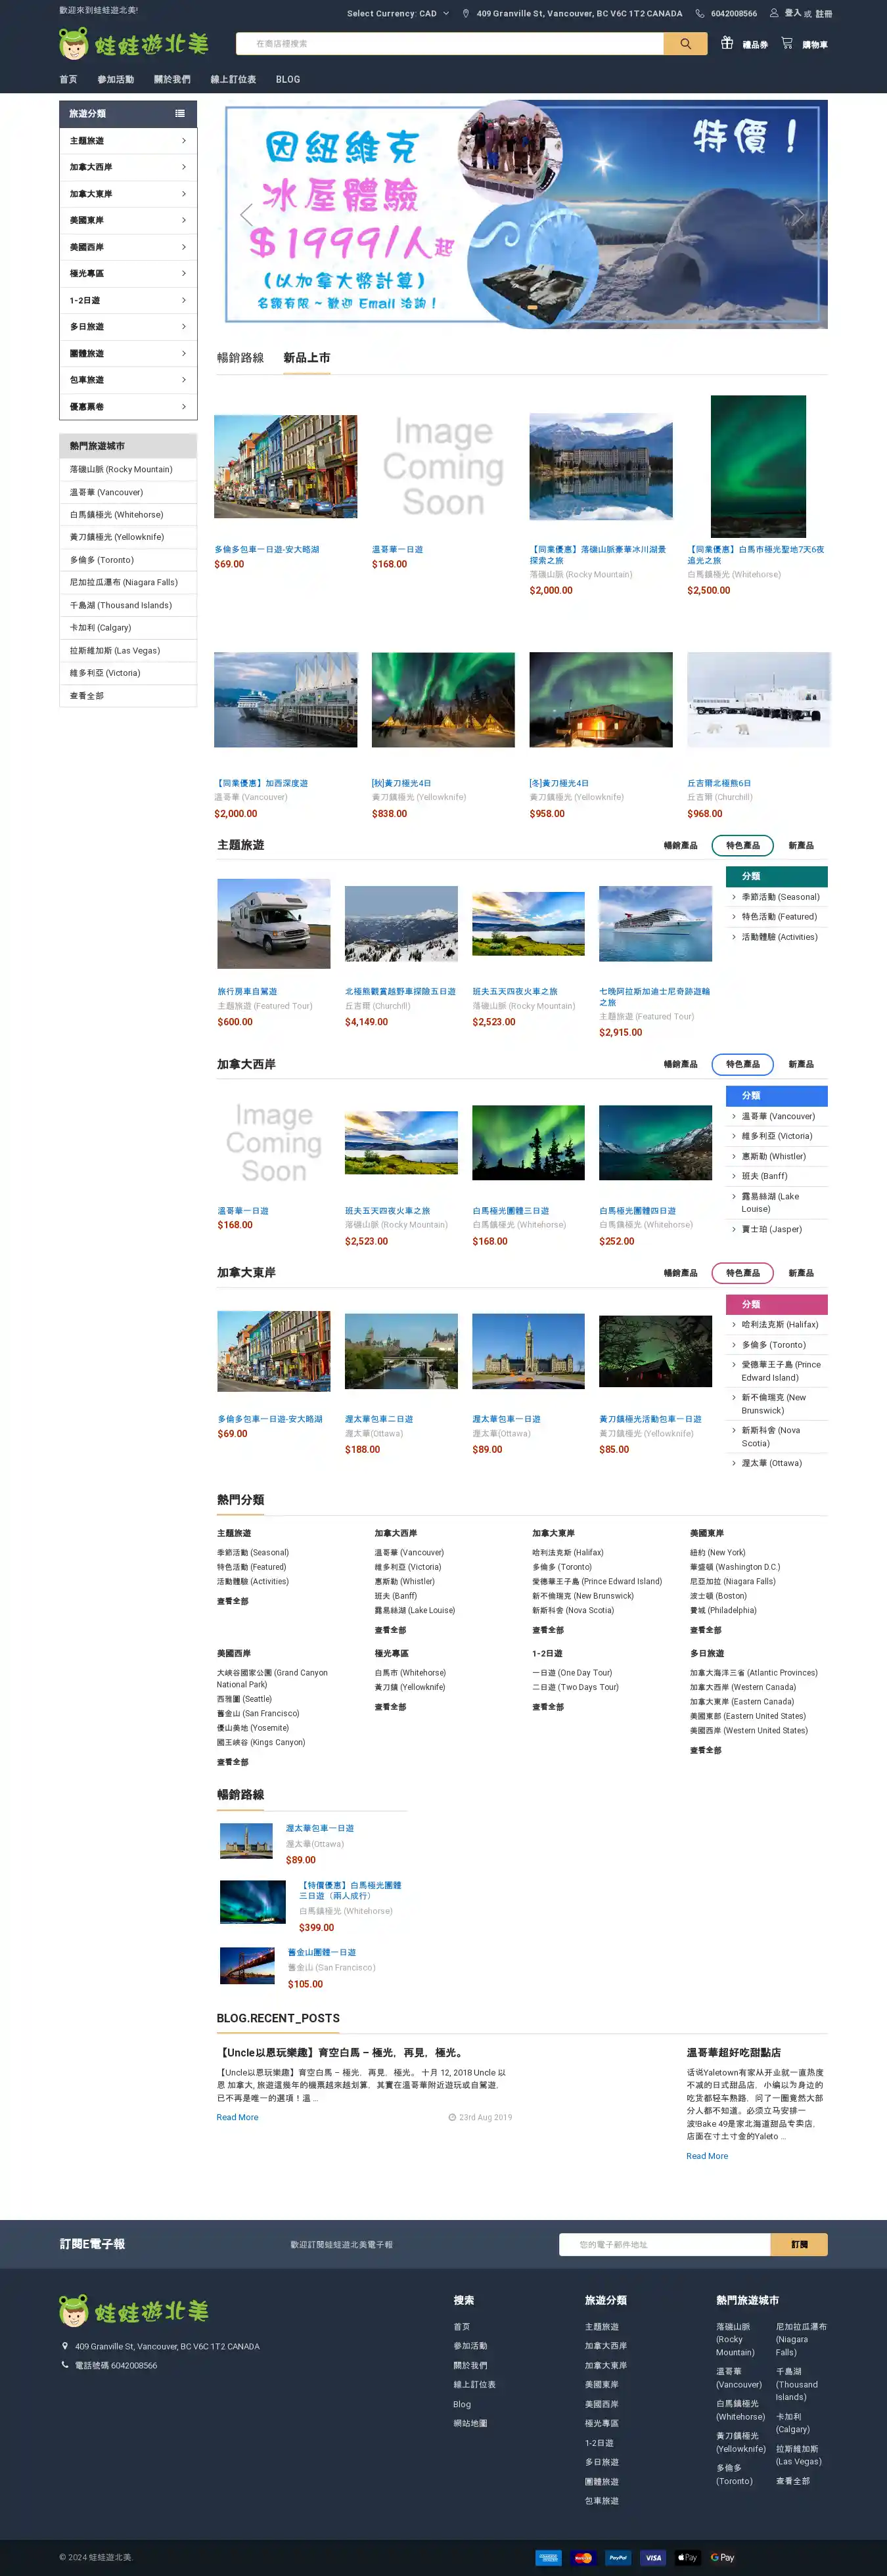This screenshot has height=2576, width=887.
Task: Click the user account icon
Action: pyautogui.click(x=774, y=13)
